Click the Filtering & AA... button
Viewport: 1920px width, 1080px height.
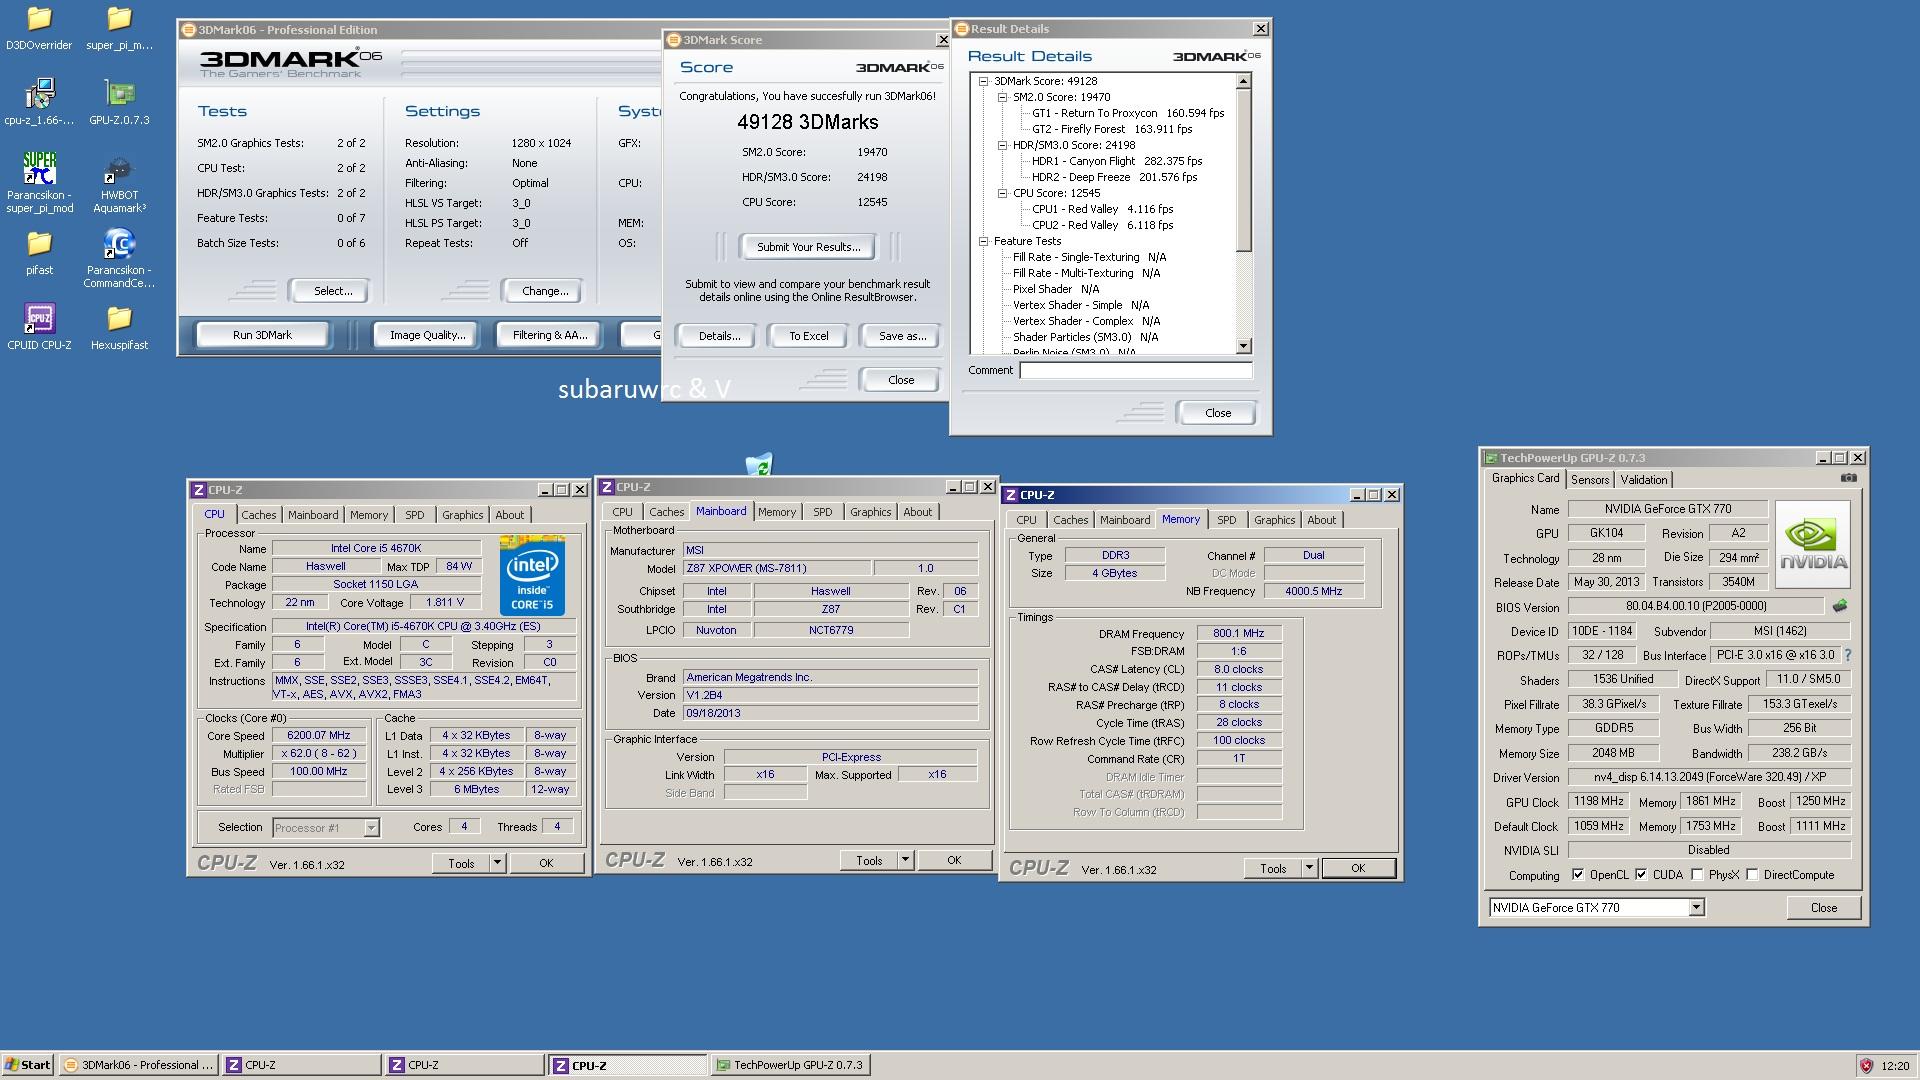pos(550,335)
